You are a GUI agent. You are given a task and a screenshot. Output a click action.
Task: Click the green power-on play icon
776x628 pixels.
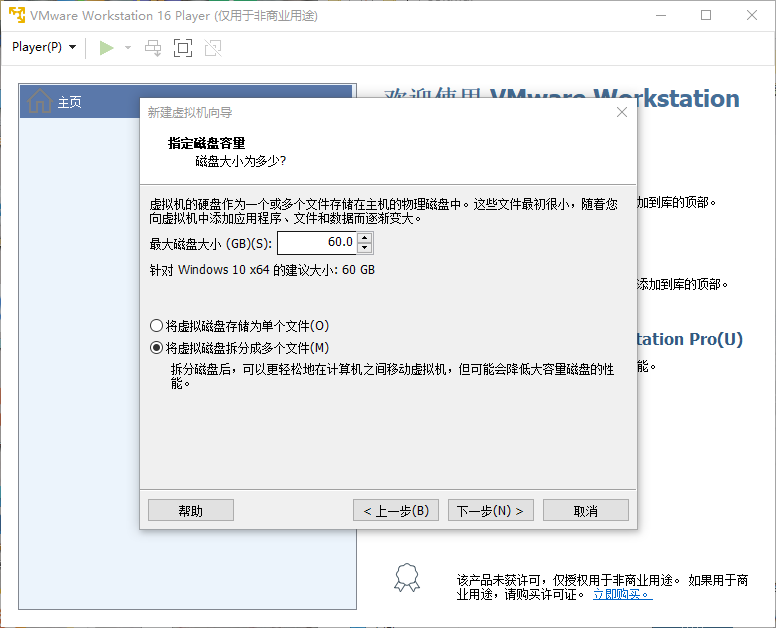point(106,48)
